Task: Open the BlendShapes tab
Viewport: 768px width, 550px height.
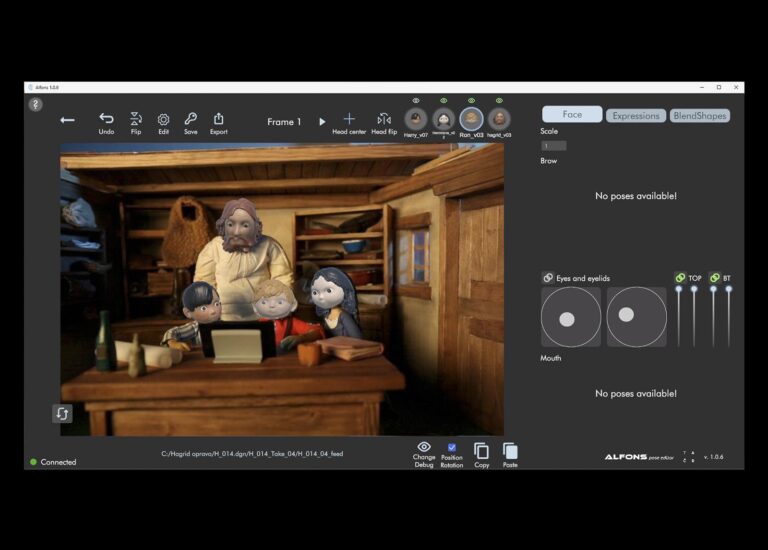Action: [699, 115]
